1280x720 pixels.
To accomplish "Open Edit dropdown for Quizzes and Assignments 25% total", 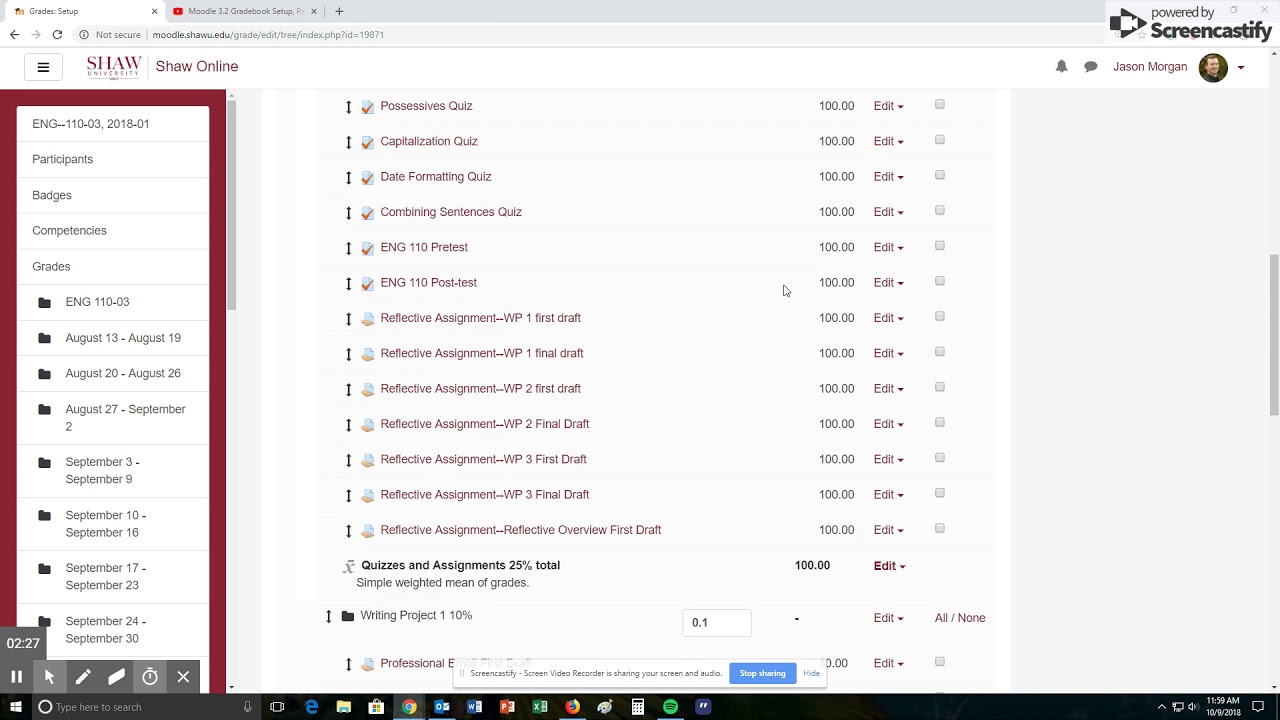I will point(889,566).
